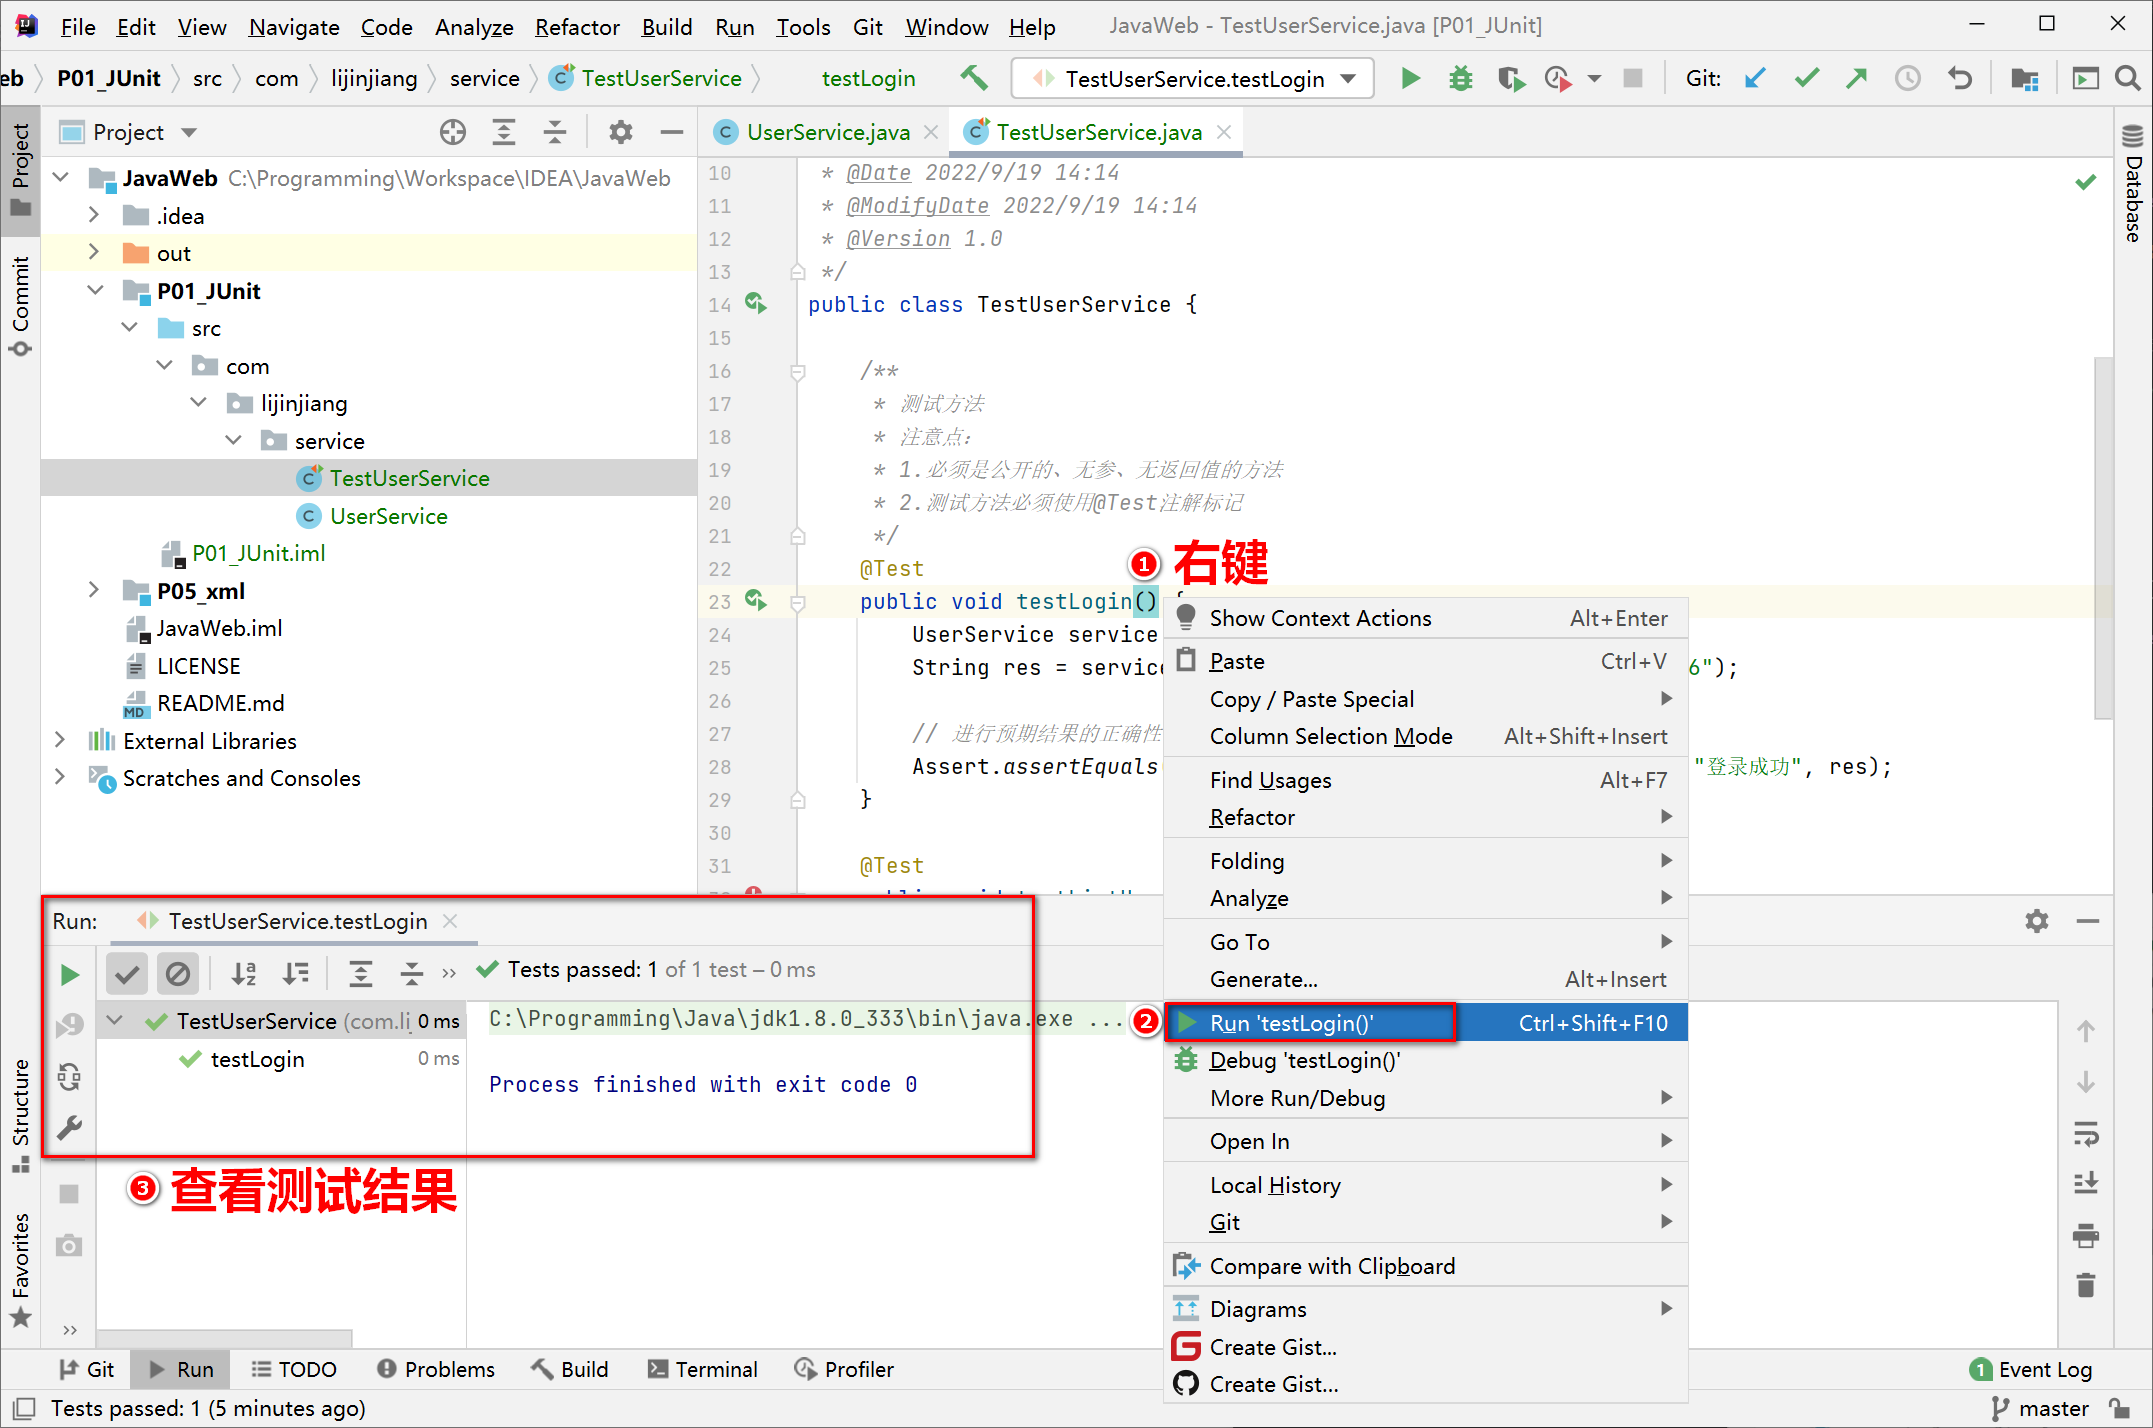
Task: Click the Find Usages icon in context menu
Action: pos(1269,781)
